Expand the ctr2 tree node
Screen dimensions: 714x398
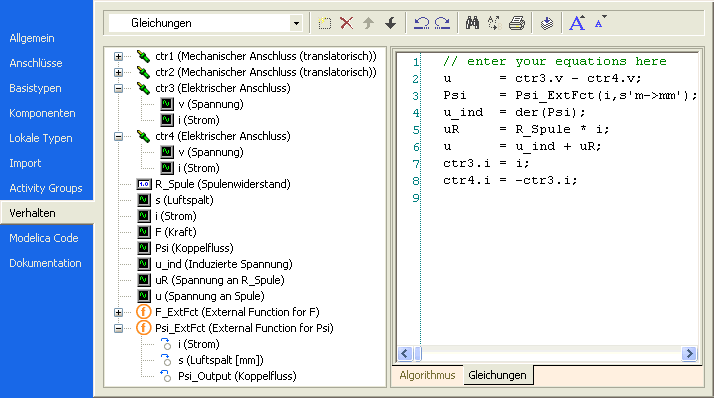click(118, 72)
